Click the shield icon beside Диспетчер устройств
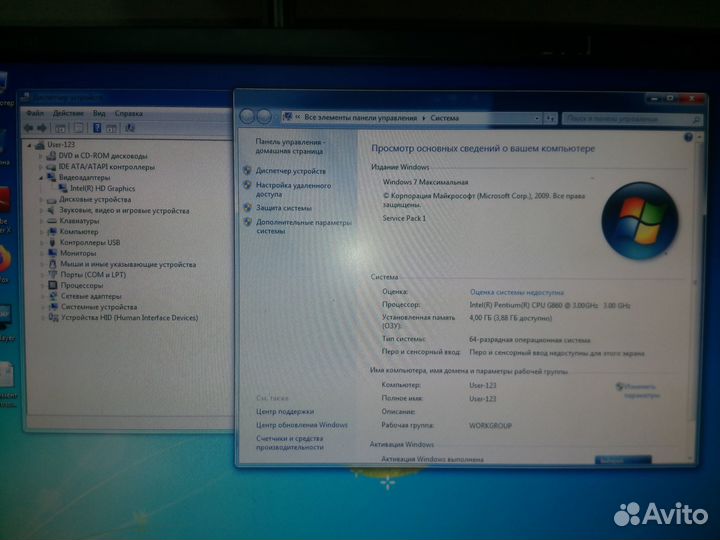This screenshot has width=720, height=540. [x=247, y=170]
